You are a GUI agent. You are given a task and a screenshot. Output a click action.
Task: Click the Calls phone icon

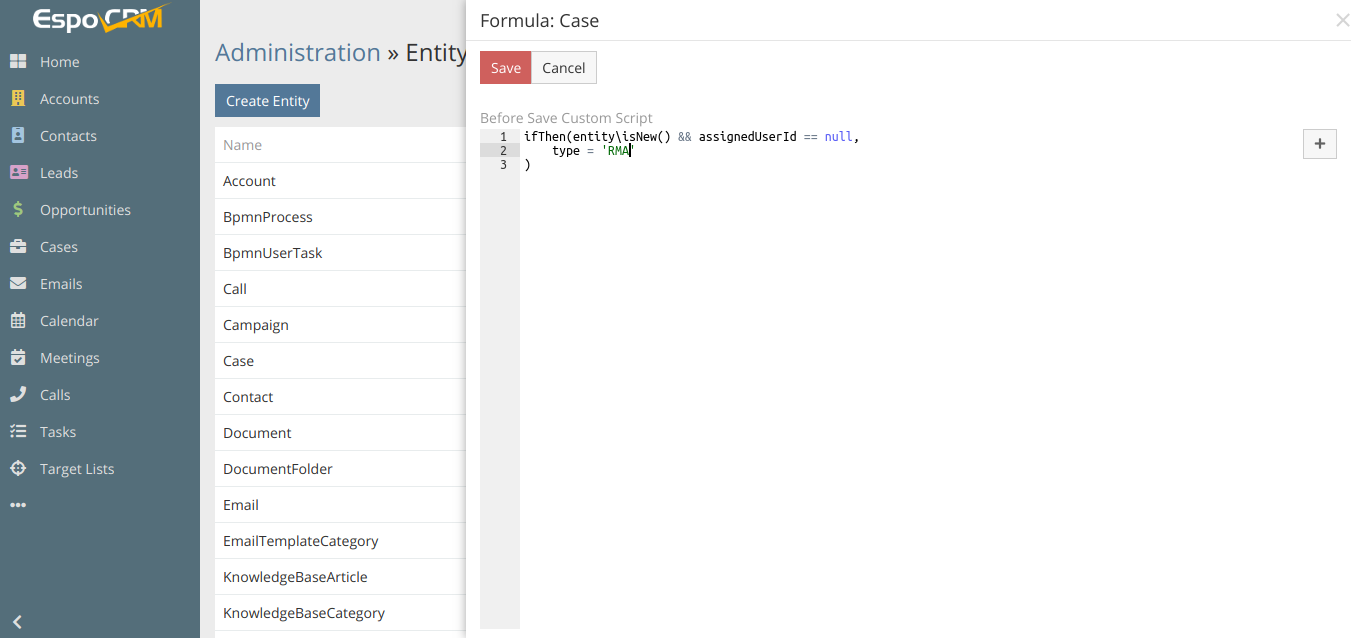[x=18, y=395]
